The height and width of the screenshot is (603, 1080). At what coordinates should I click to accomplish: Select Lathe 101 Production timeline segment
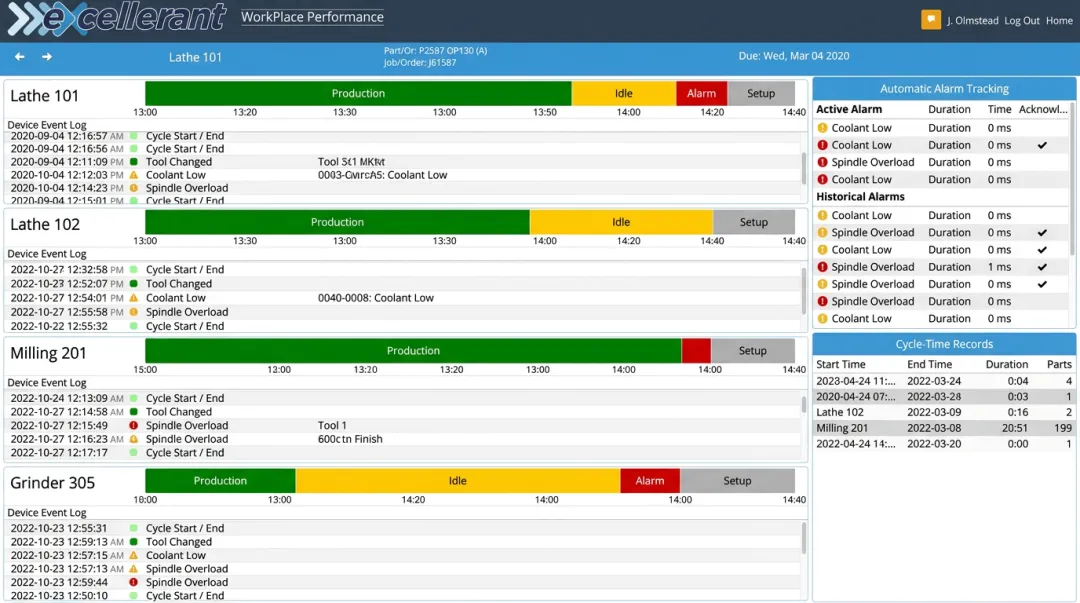click(358, 93)
